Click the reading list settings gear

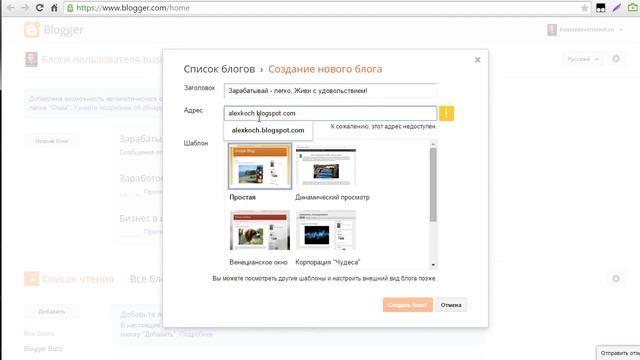tap(616, 279)
